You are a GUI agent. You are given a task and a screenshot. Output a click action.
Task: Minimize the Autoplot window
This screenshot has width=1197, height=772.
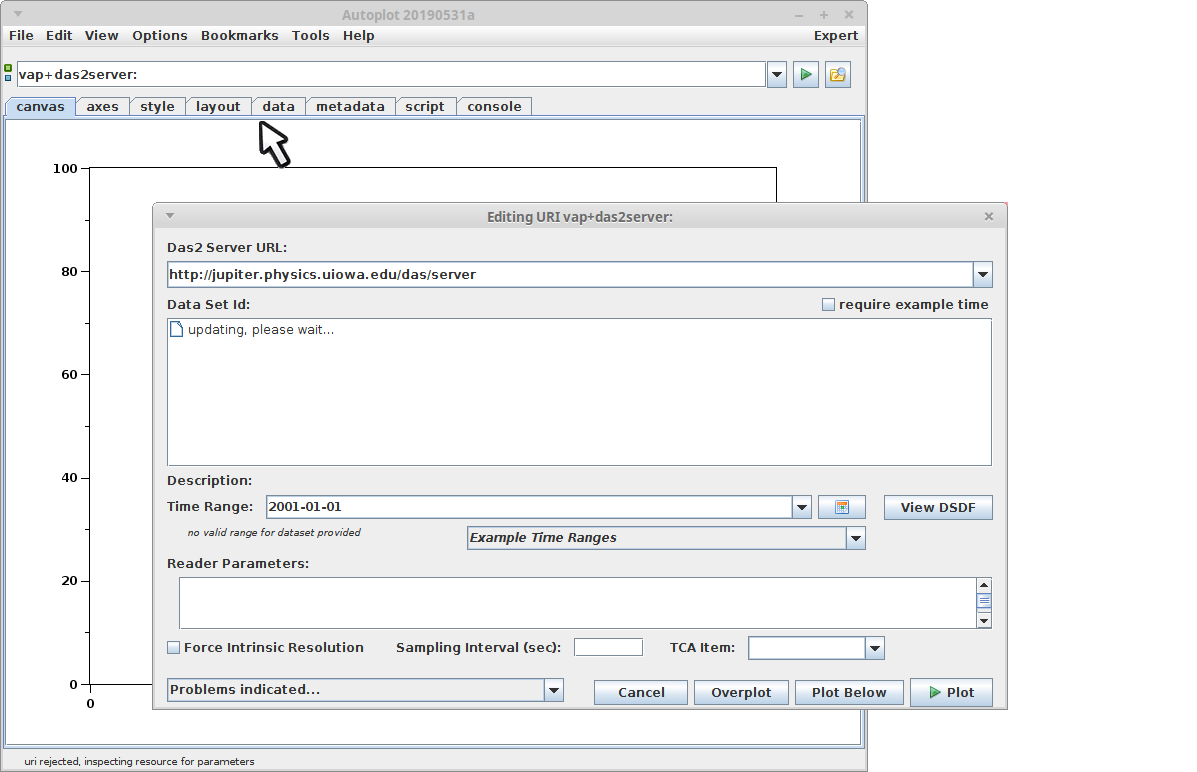click(799, 15)
